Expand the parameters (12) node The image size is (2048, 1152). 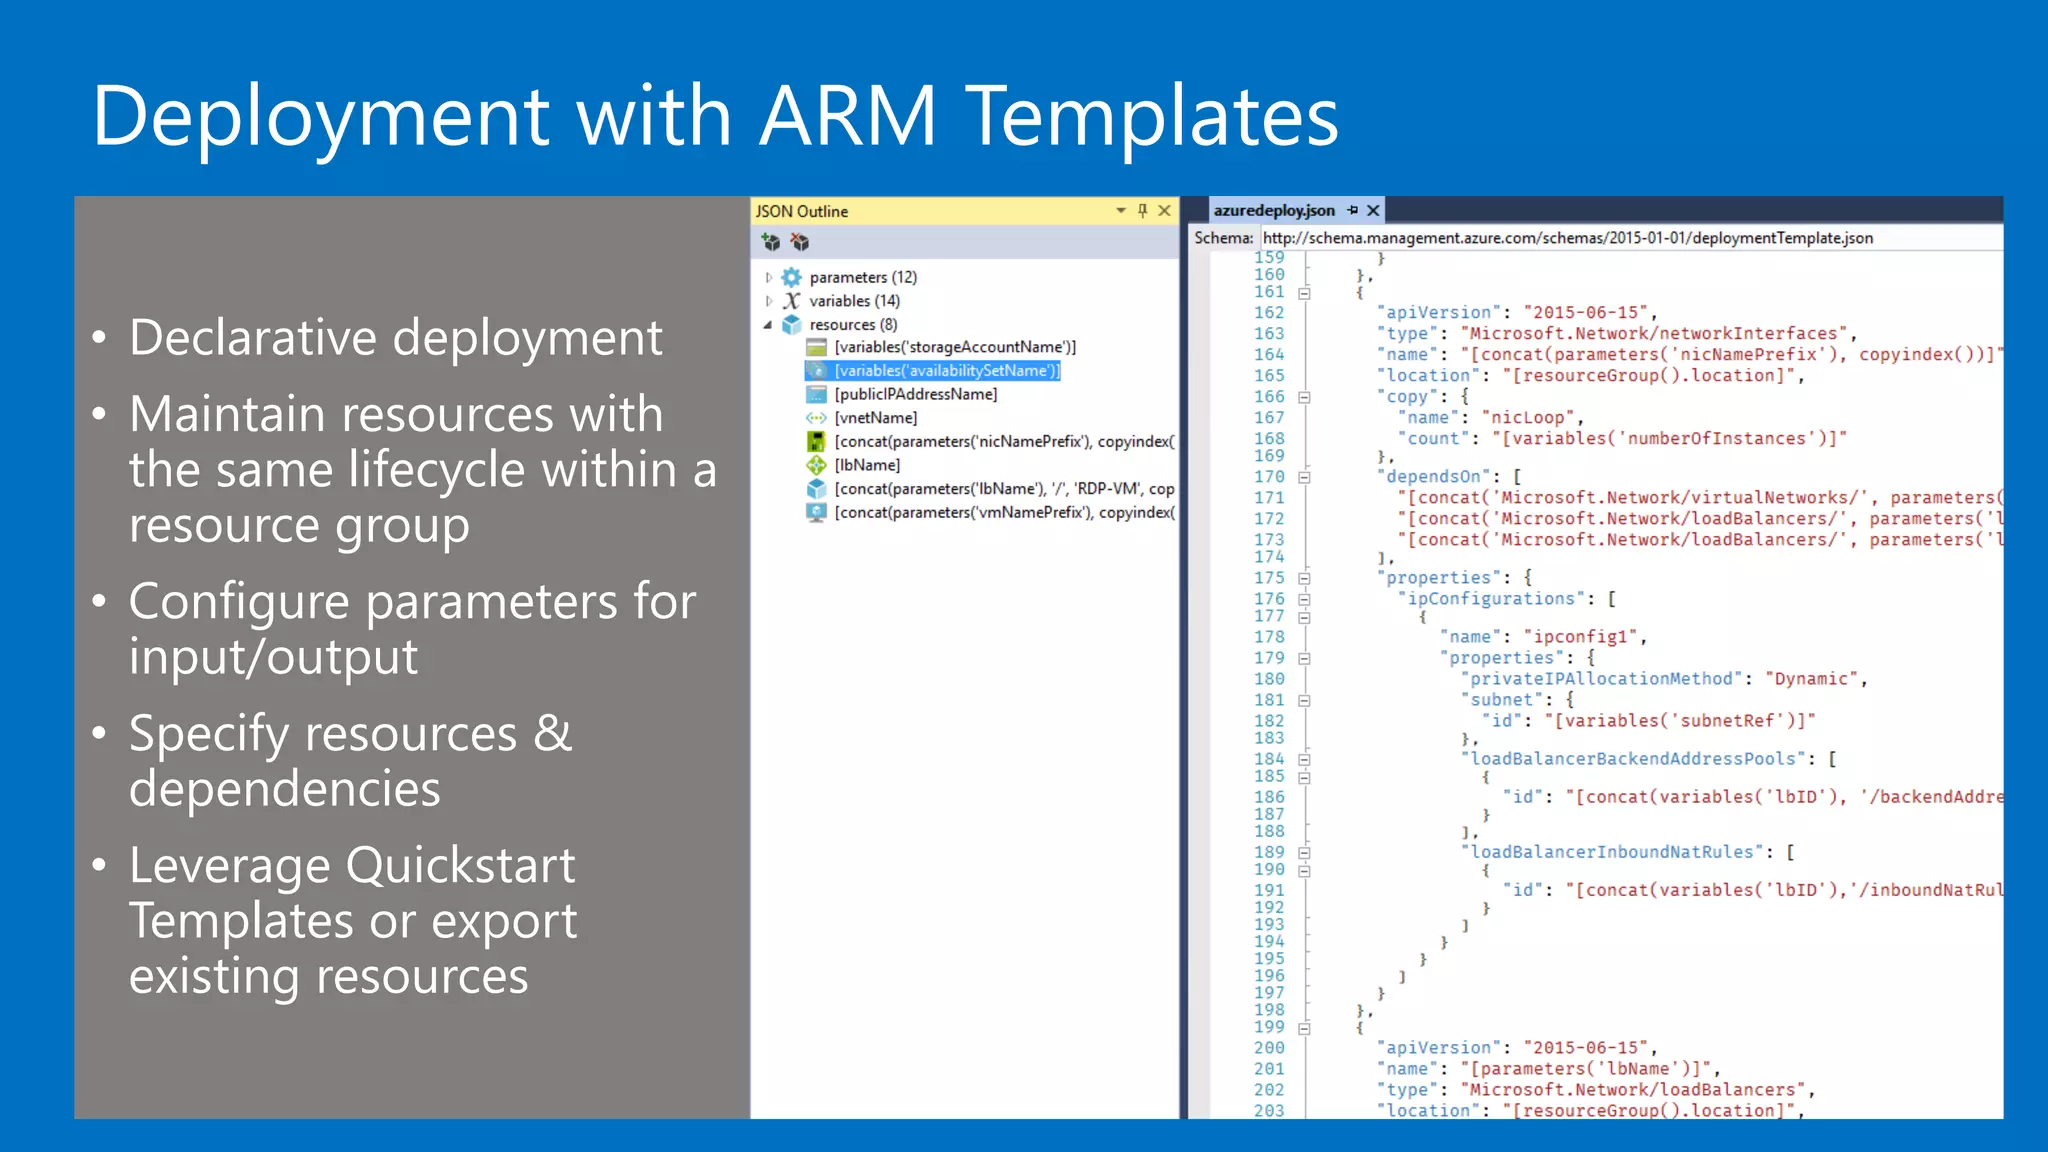768,277
